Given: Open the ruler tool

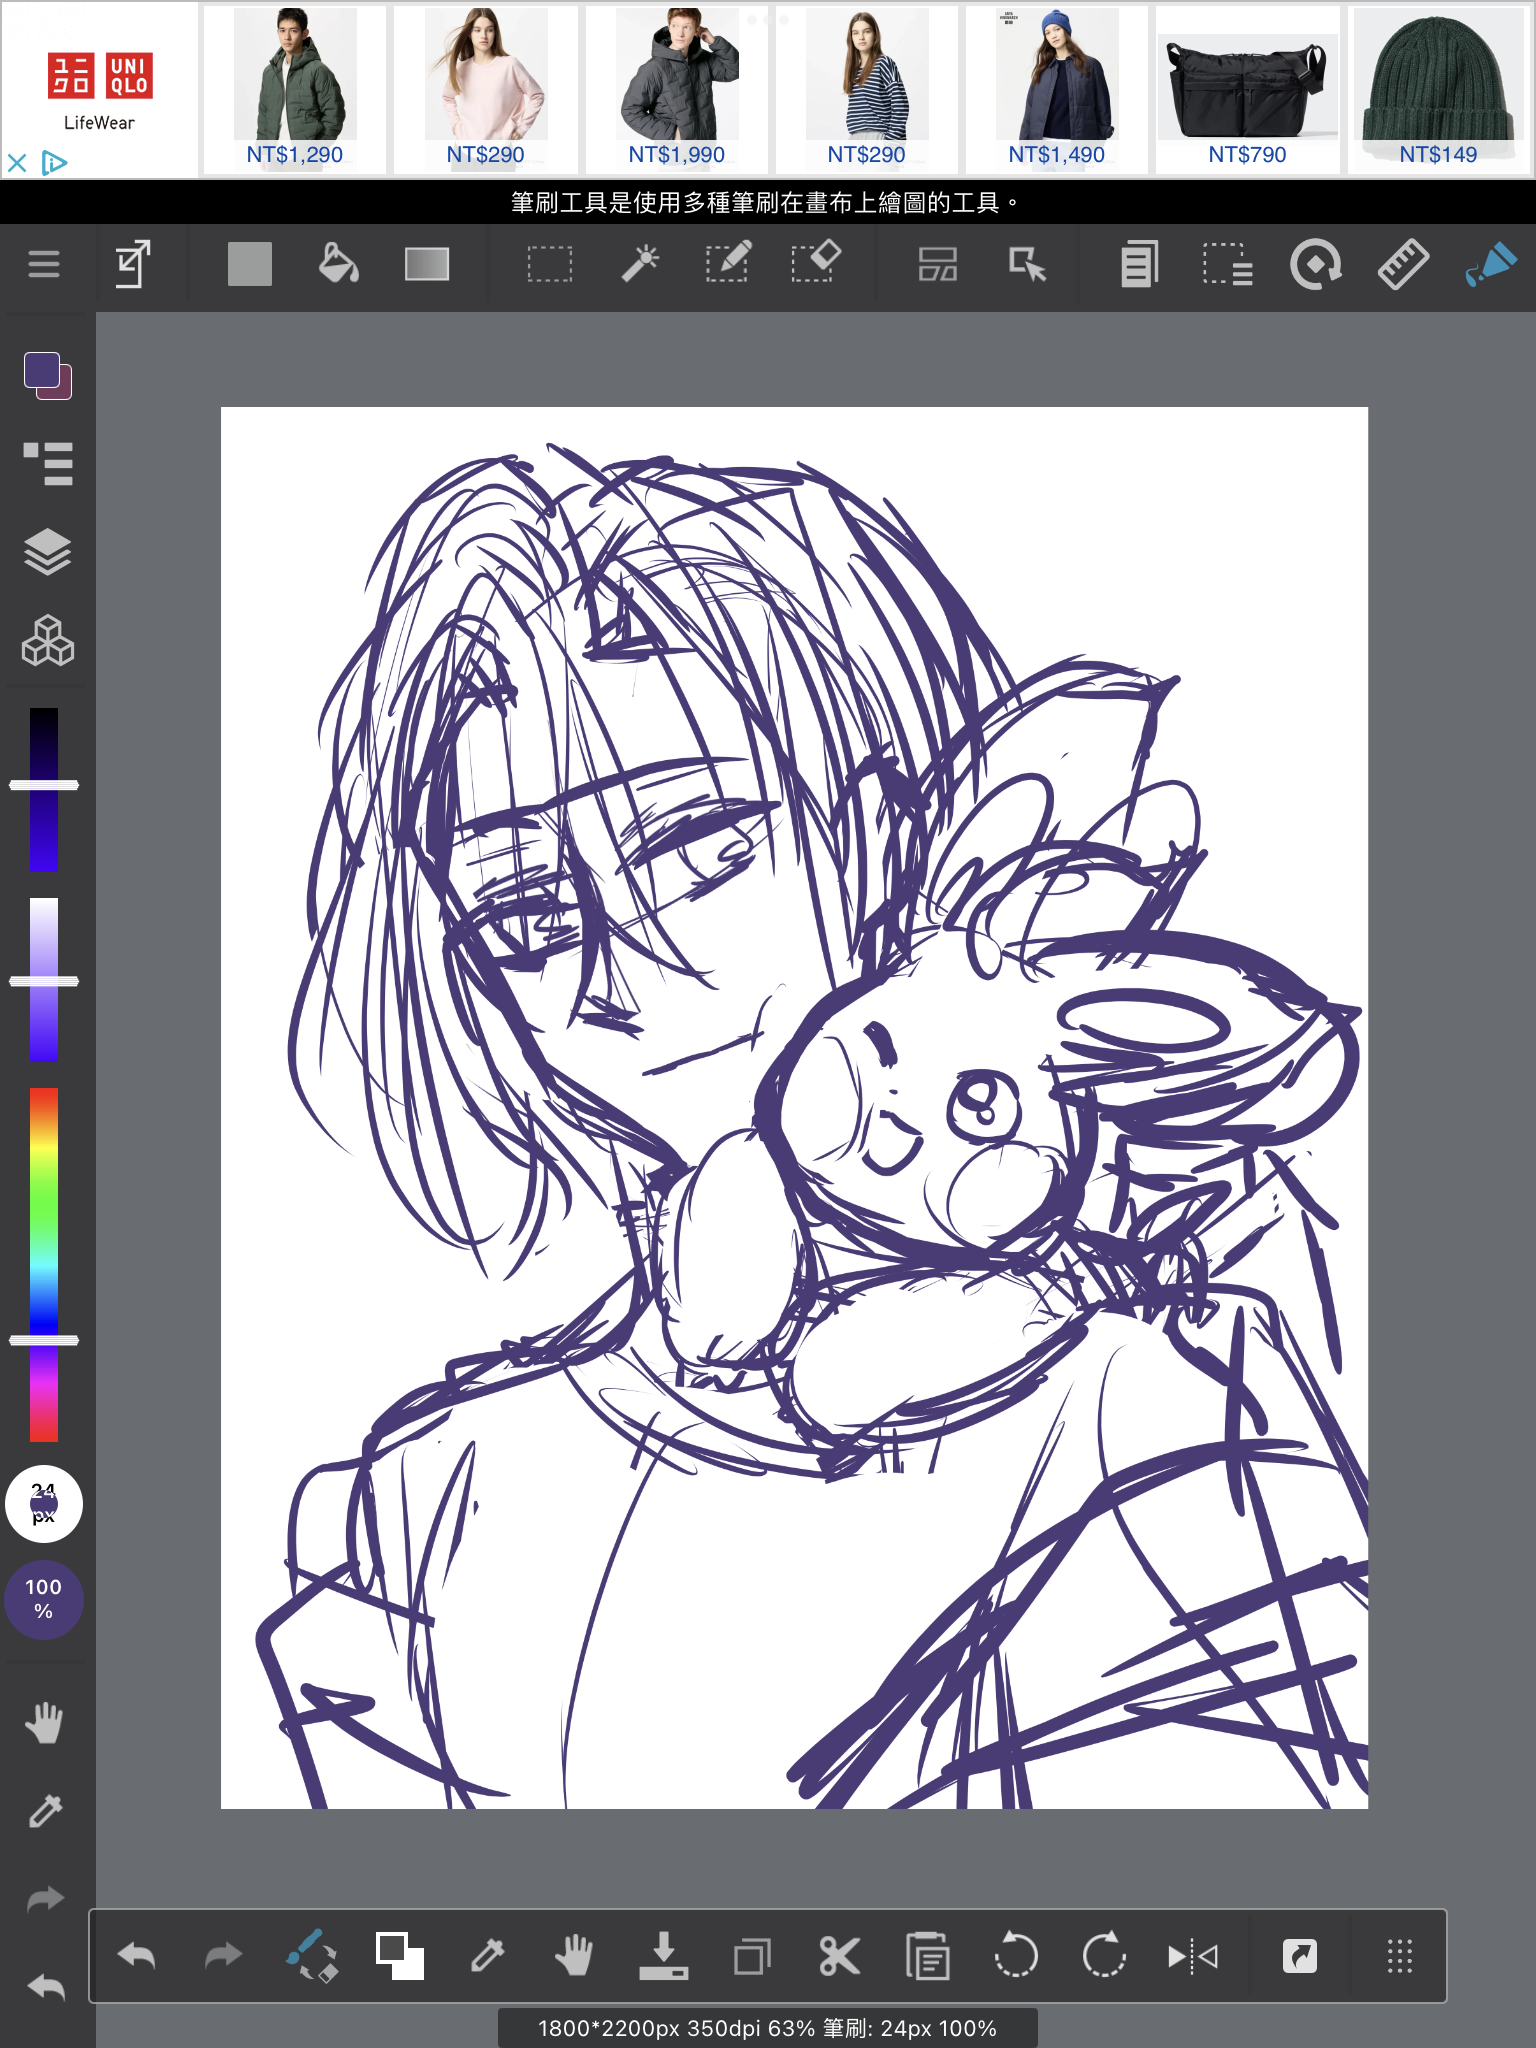Looking at the screenshot, I should click(x=1403, y=264).
